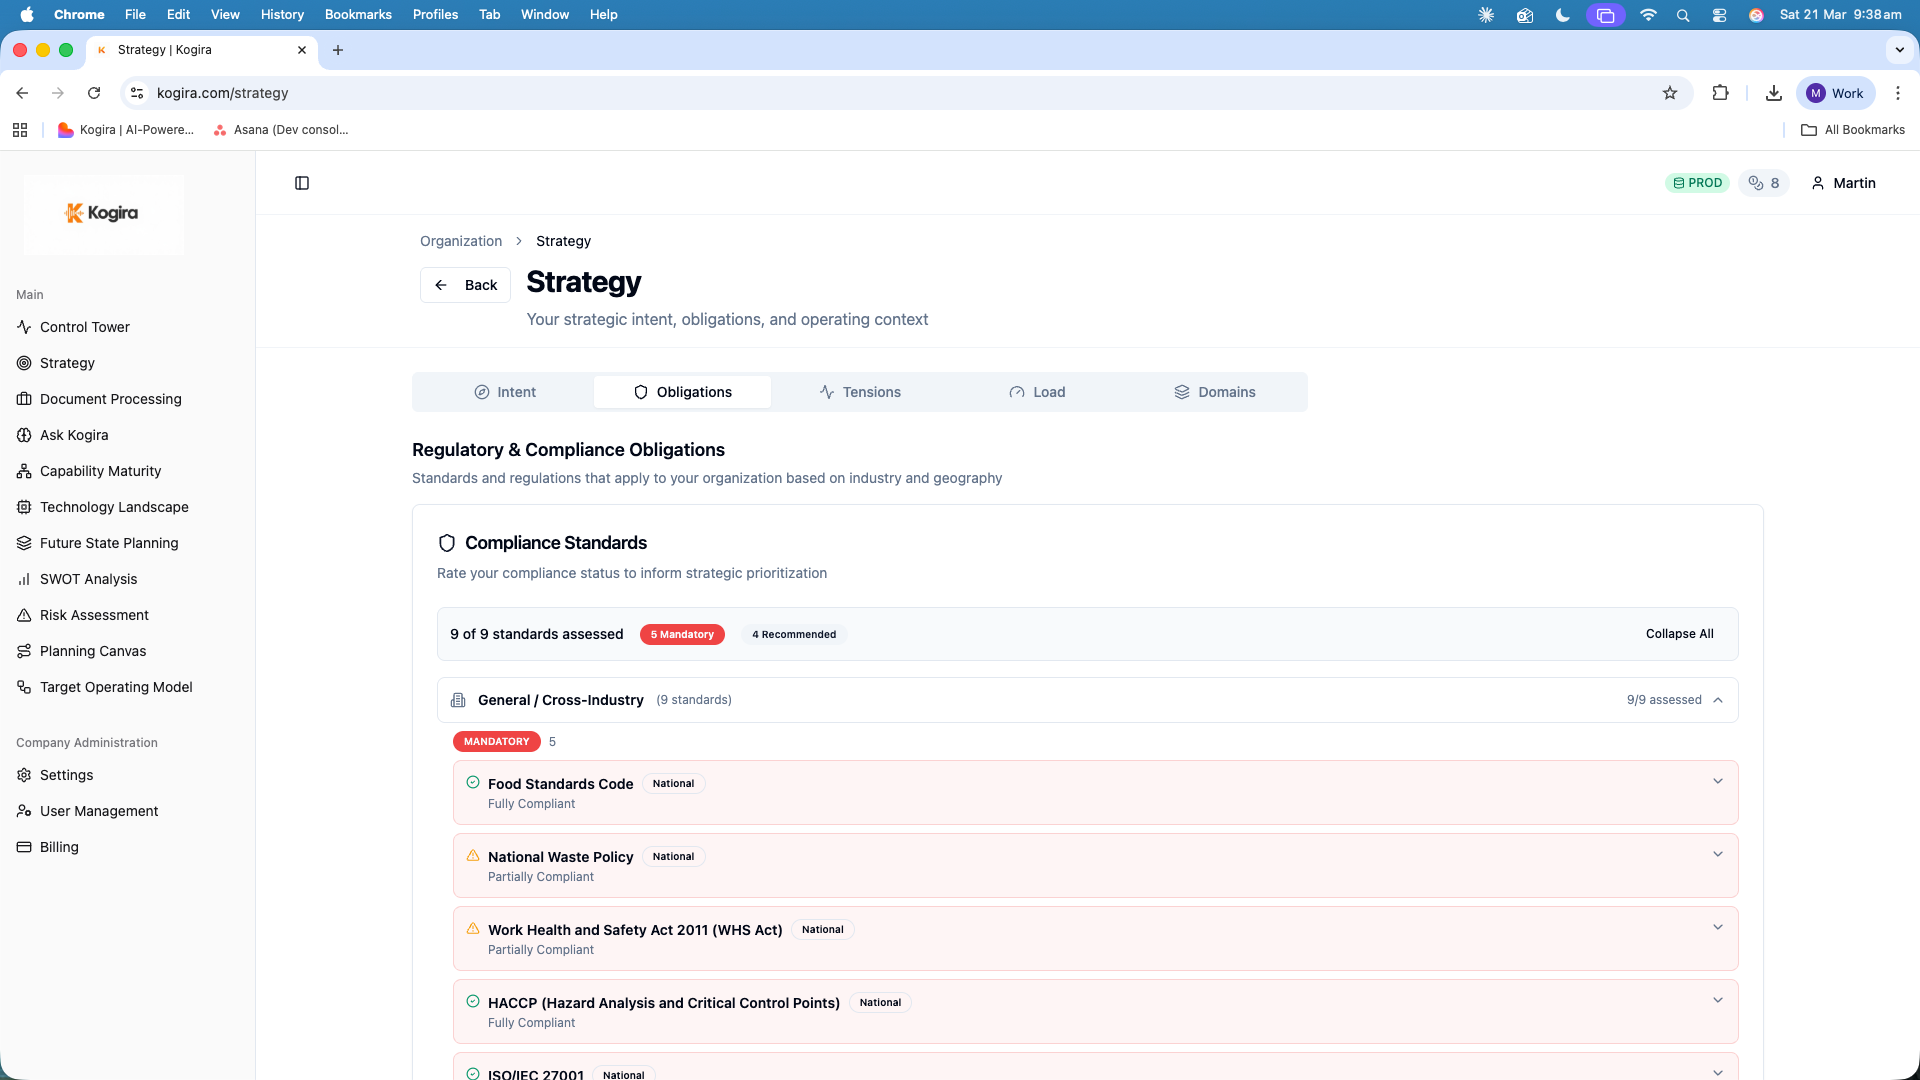Select Control Tower from the sidebar
Viewport: 1920px width, 1080px height.
pos(84,327)
